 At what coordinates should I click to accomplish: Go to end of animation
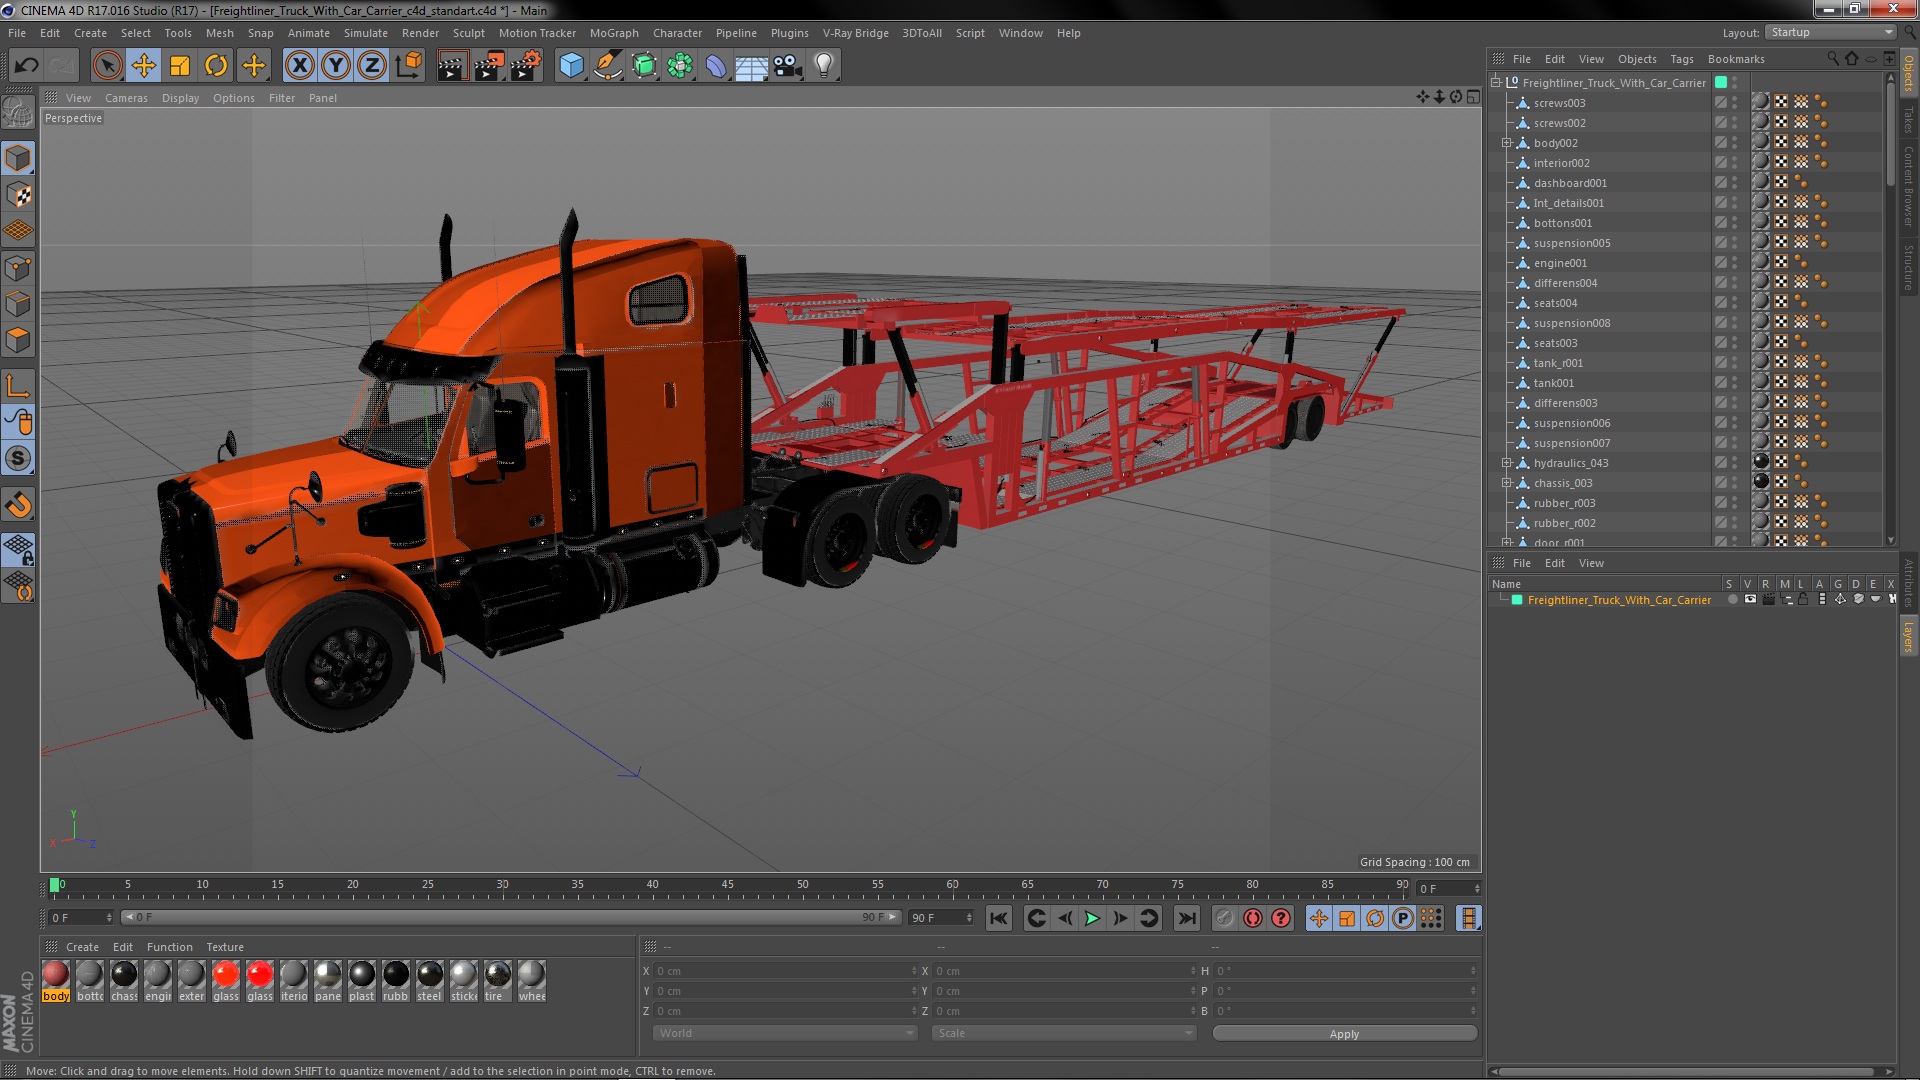(x=1186, y=918)
